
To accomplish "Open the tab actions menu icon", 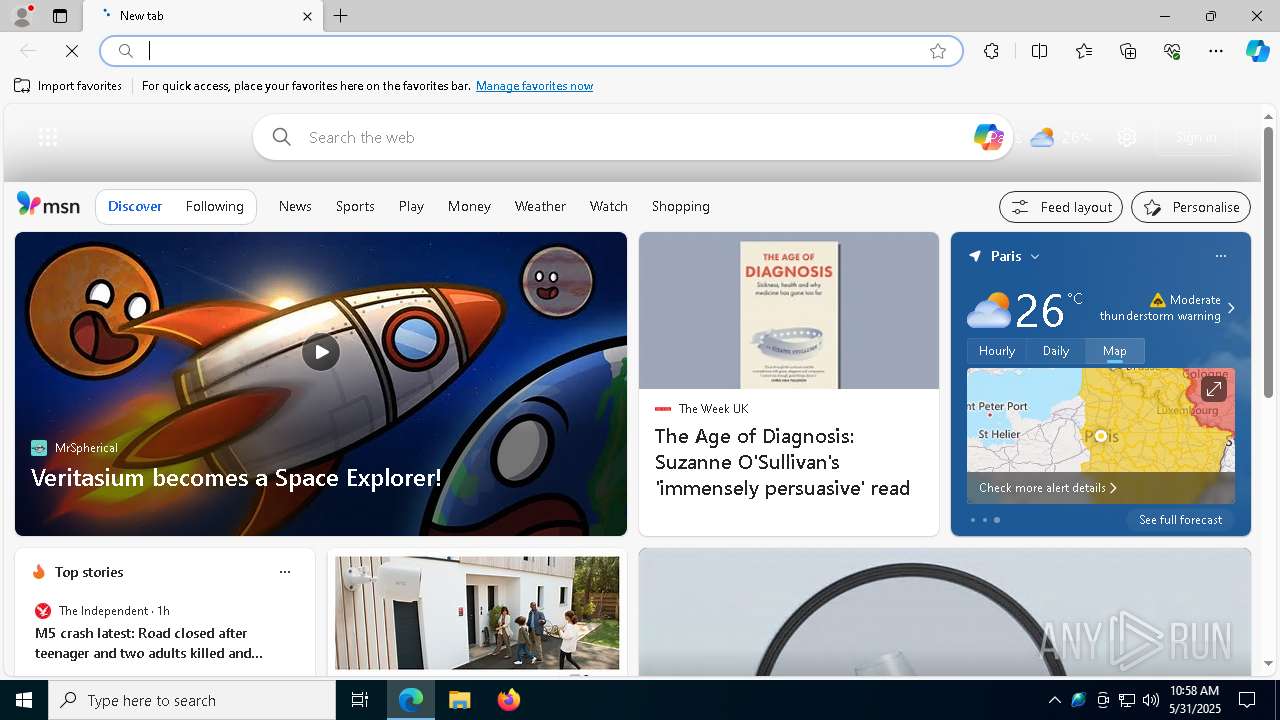I will tap(60, 16).
